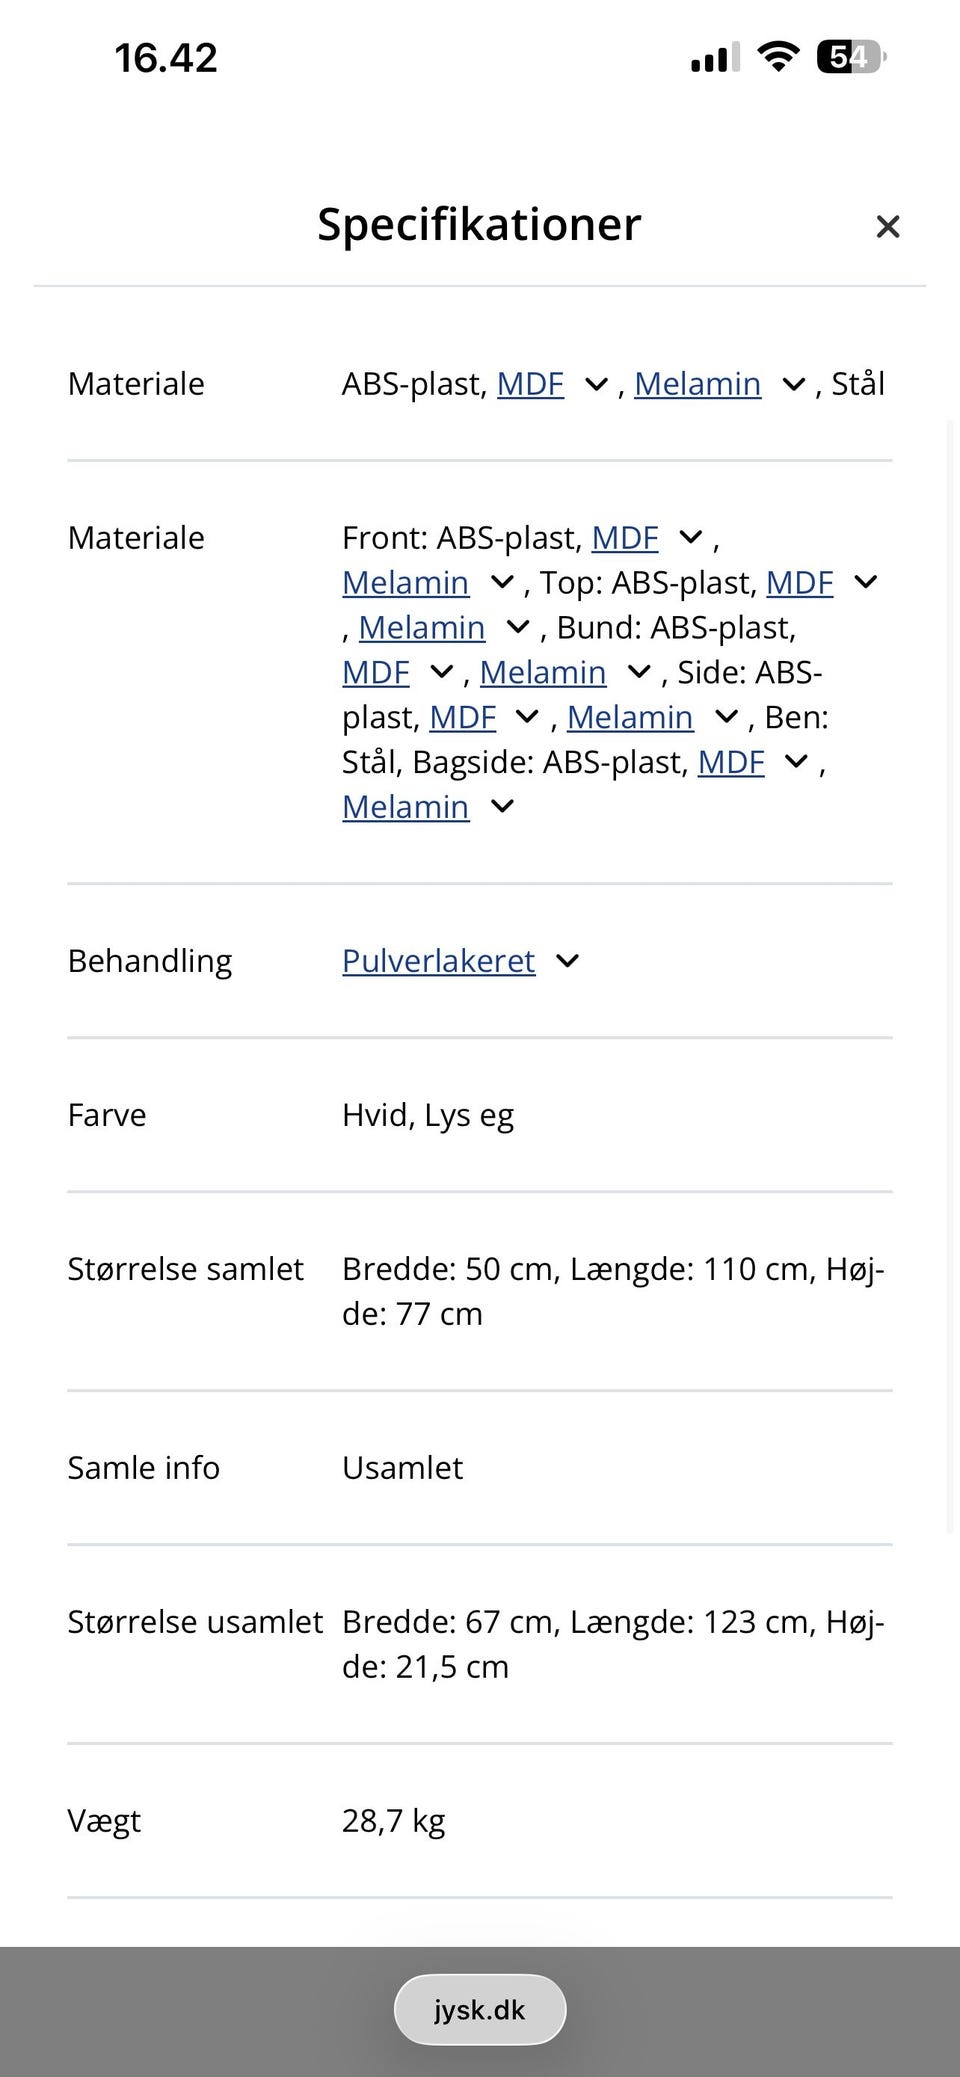Screen dimensions: 960x2077
Task: Open the Melamin link in the Side materials
Action: click(x=631, y=717)
